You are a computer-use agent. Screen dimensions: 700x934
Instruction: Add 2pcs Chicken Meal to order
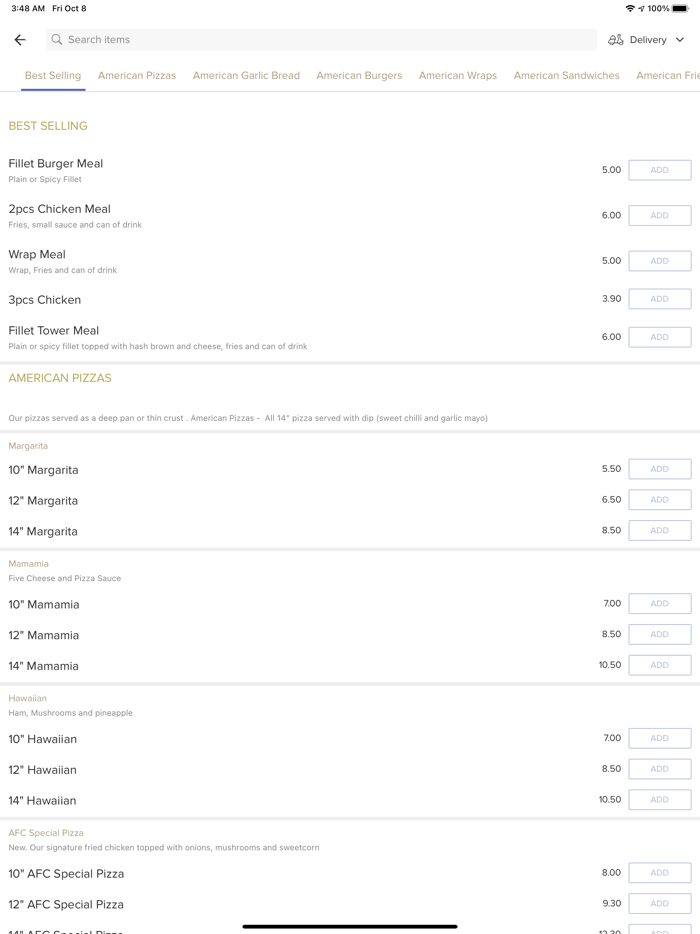[659, 215]
